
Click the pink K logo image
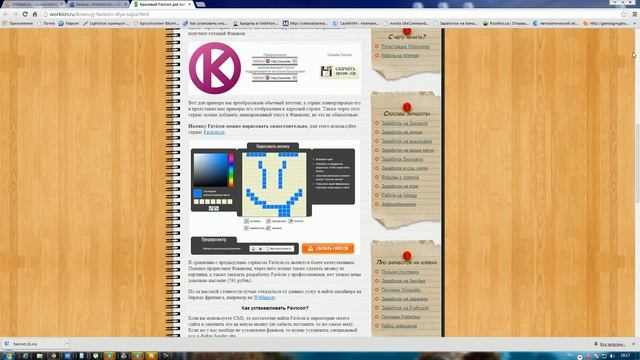215,68
